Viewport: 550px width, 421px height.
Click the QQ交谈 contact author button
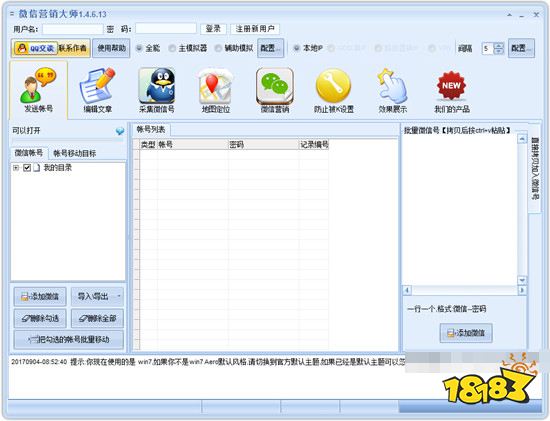pyautogui.click(x=35, y=48)
